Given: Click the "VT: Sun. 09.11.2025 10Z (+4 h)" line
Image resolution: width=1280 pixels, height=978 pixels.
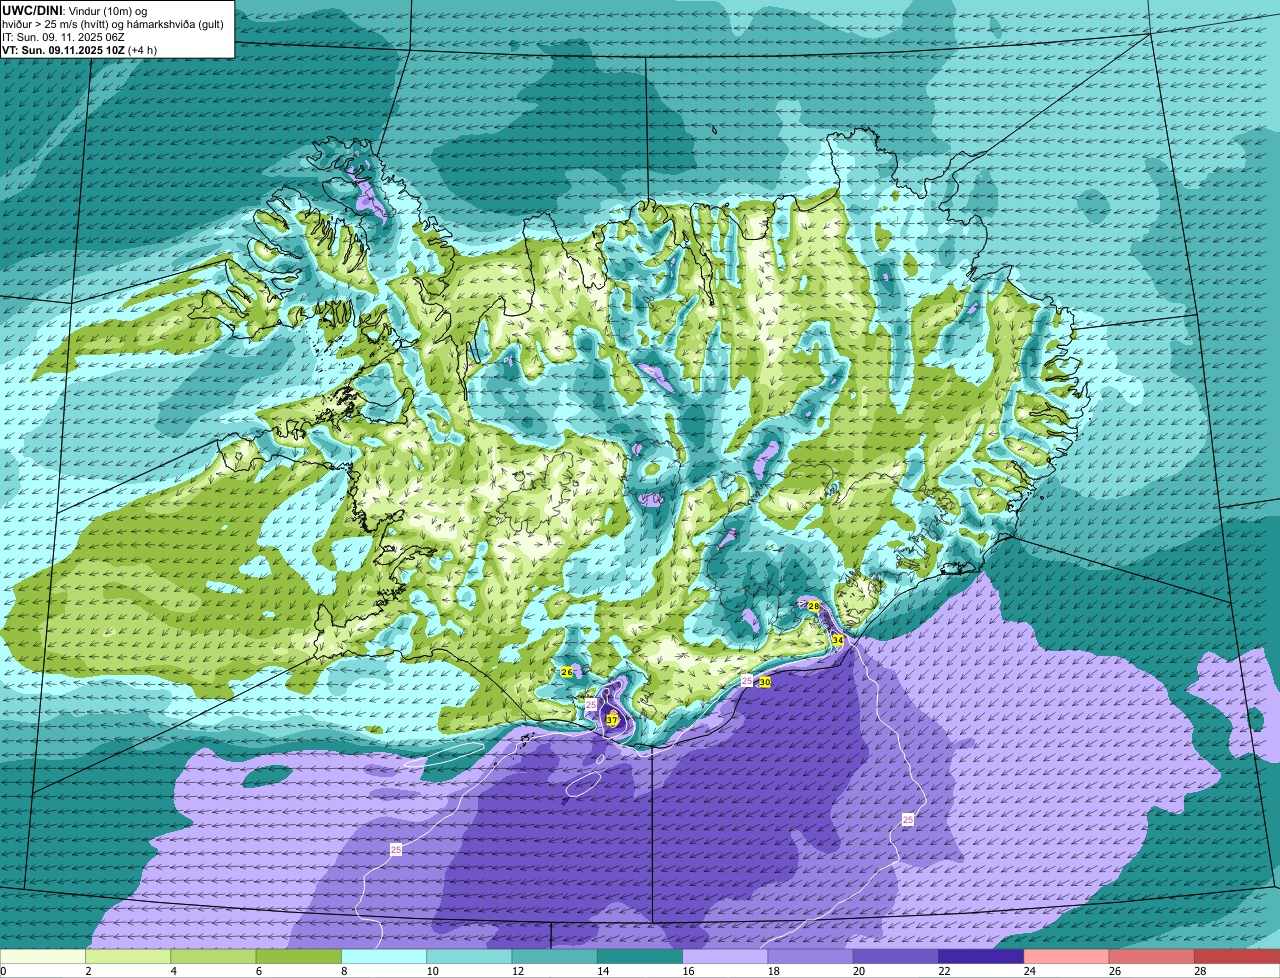Looking at the screenshot, I should point(79,49).
